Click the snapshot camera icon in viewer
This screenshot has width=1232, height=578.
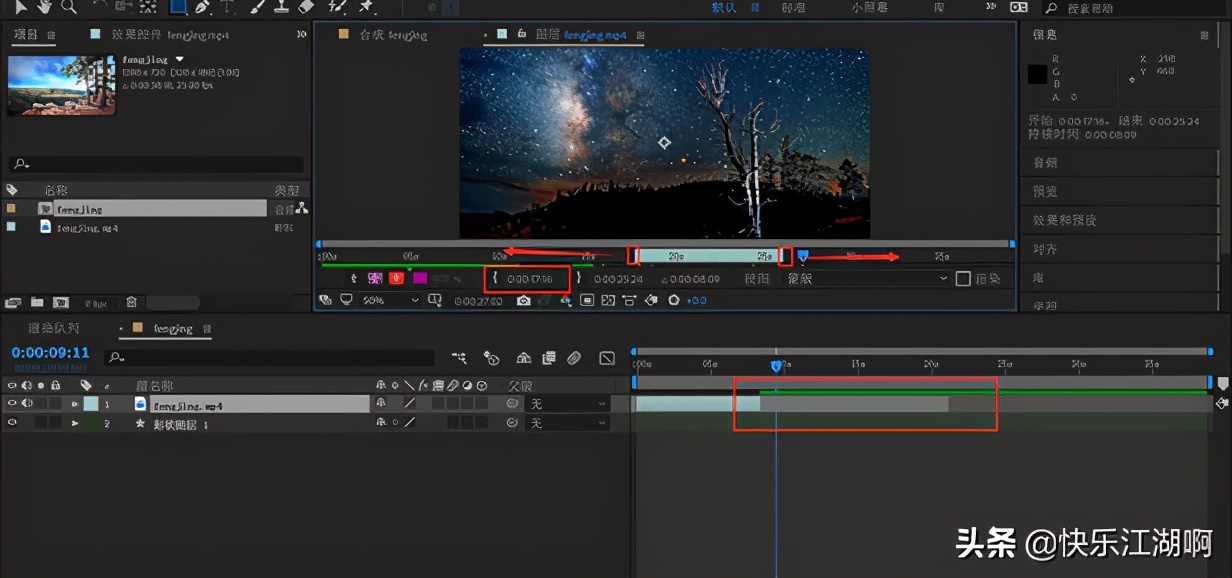(x=523, y=300)
